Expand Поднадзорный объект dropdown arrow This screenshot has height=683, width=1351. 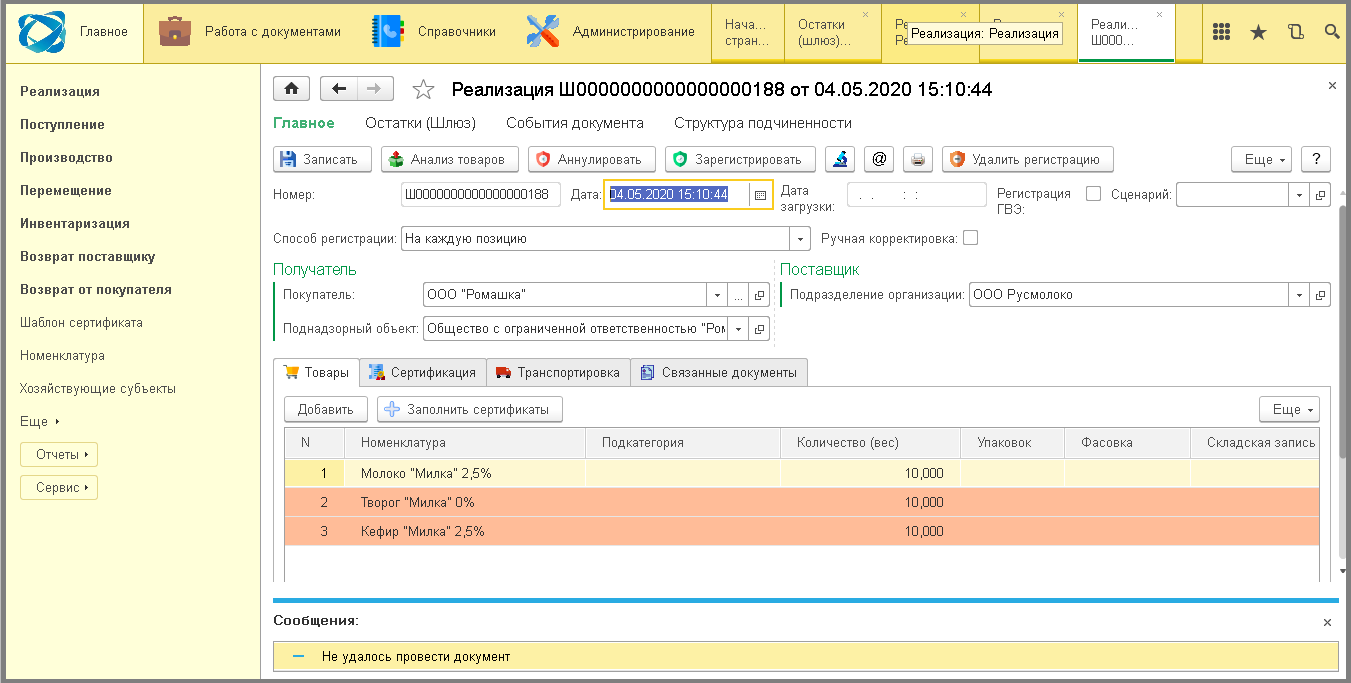[739, 328]
